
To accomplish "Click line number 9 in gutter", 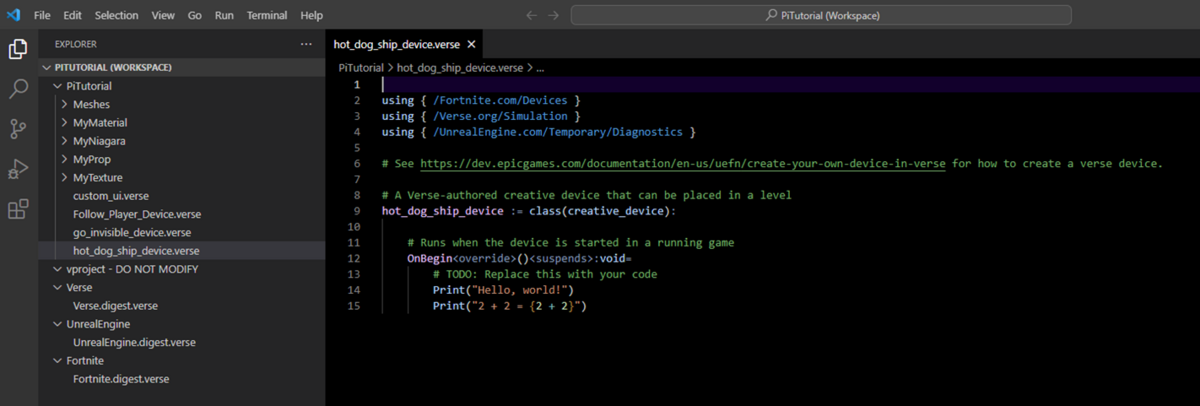I will click(x=357, y=211).
